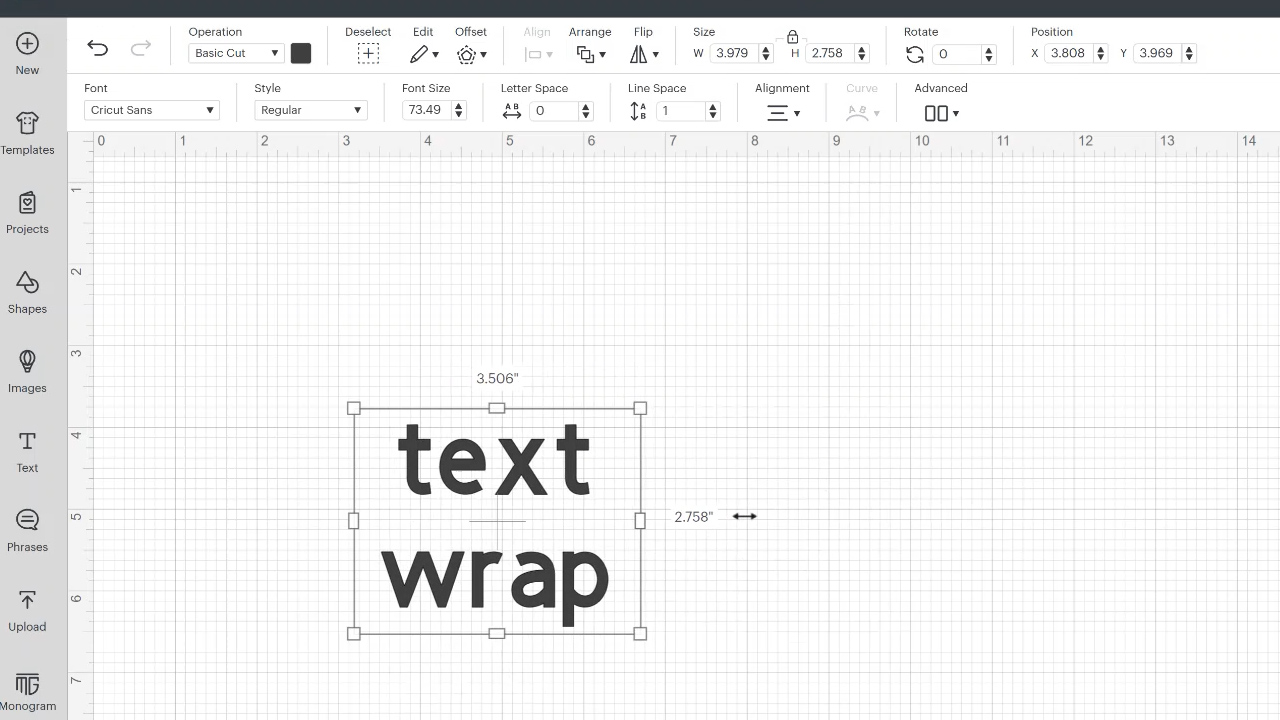Open the Monogram tool
Viewport: 1280px width, 720px height.
(27, 692)
